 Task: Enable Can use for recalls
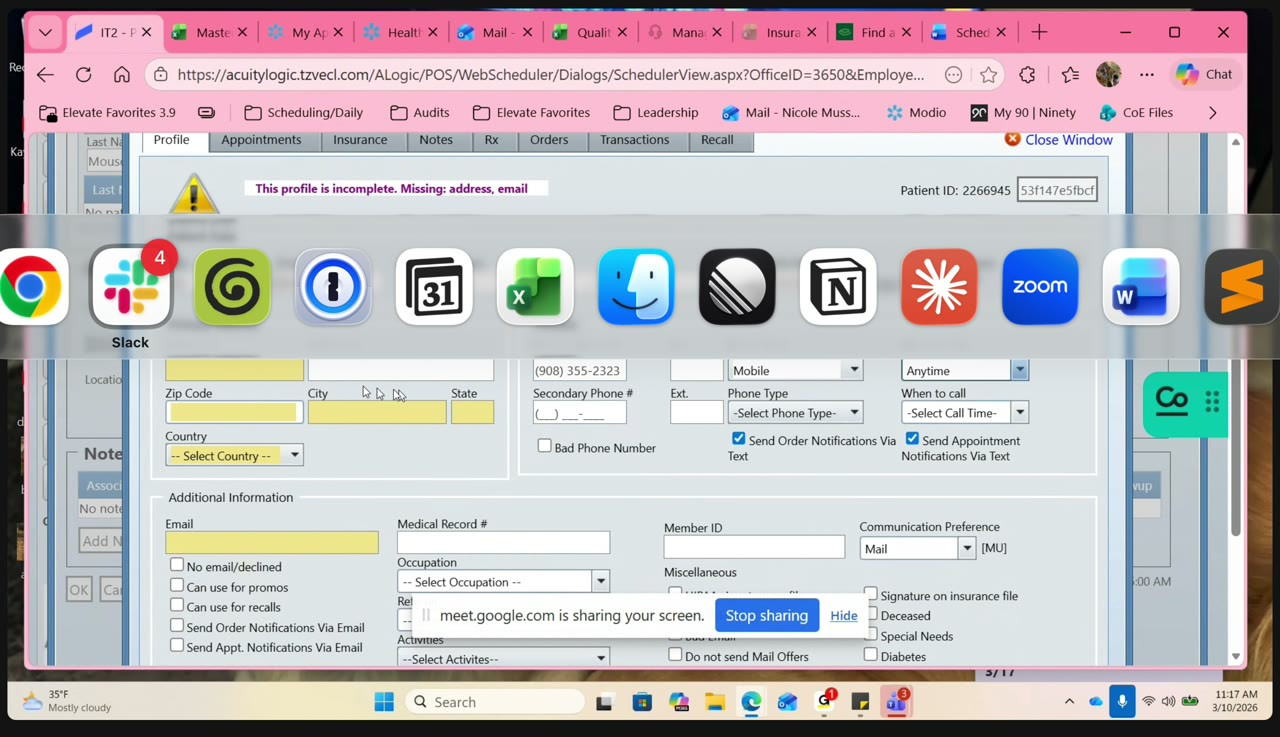click(x=177, y=605)
